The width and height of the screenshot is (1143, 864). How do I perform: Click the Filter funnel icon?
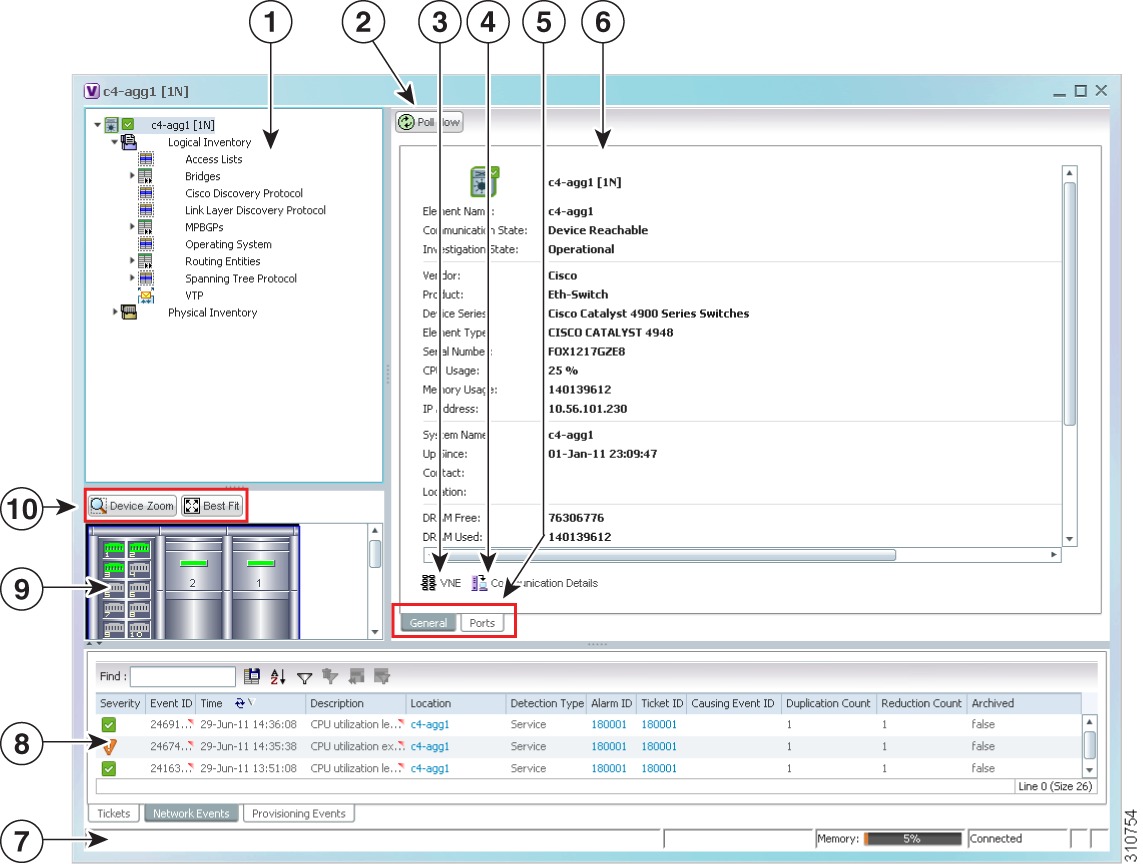point(305,677)
